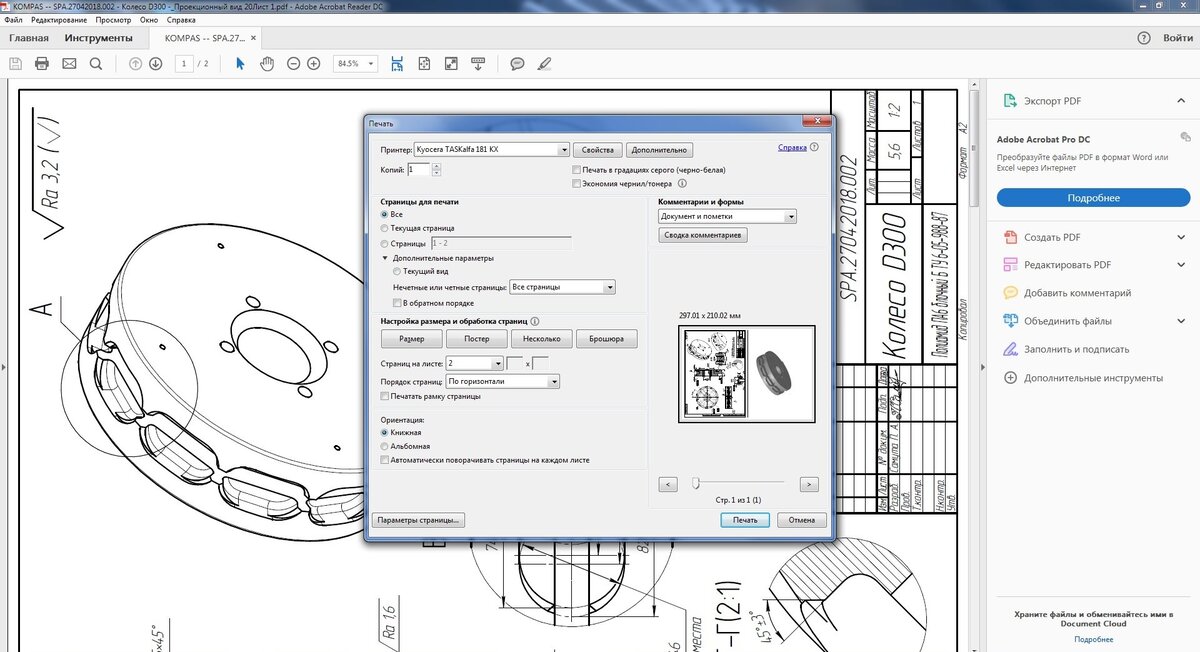Screen dimensions: 1200x652
Task: Click the Подробнее blue button
Action: click(x=1093, y=198)
